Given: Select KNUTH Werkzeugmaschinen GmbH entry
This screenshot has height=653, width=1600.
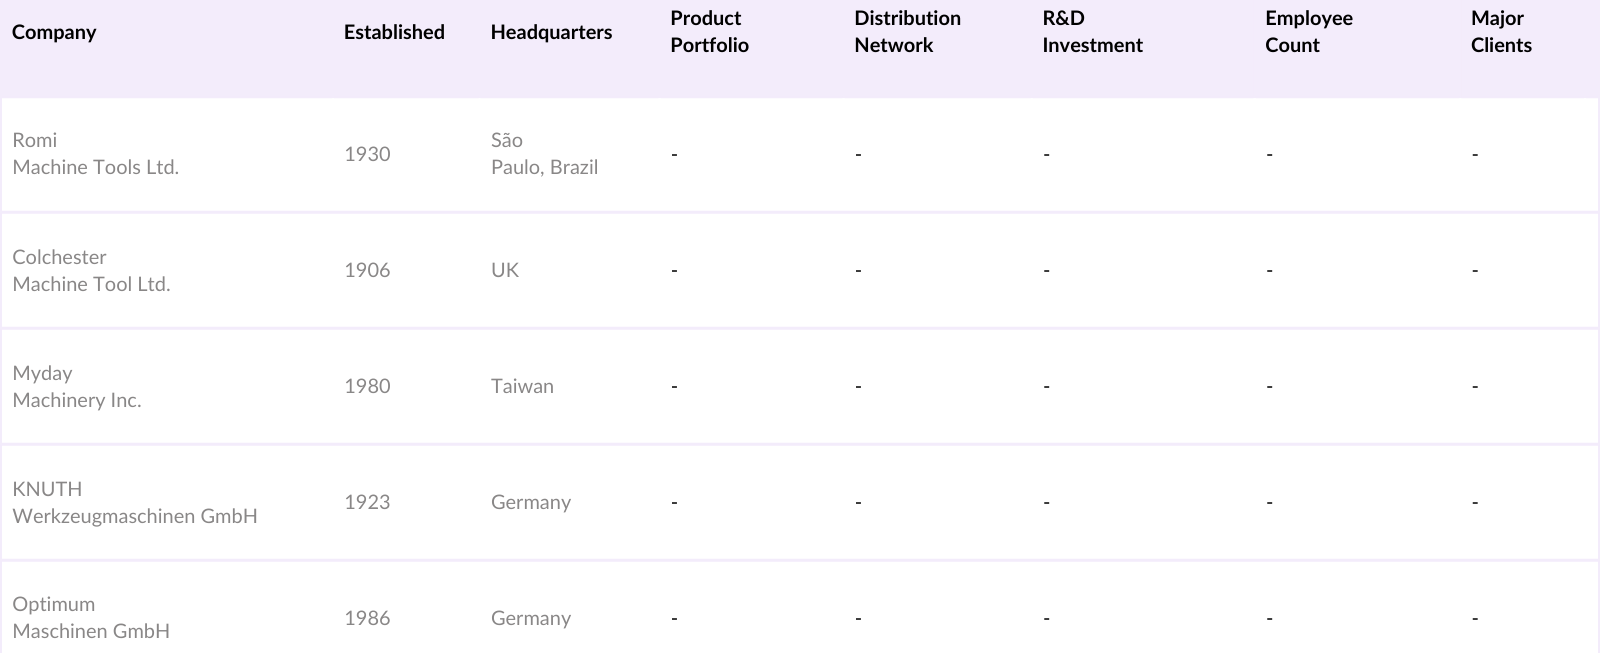Looking at the screenshot, I should [134, 502].
